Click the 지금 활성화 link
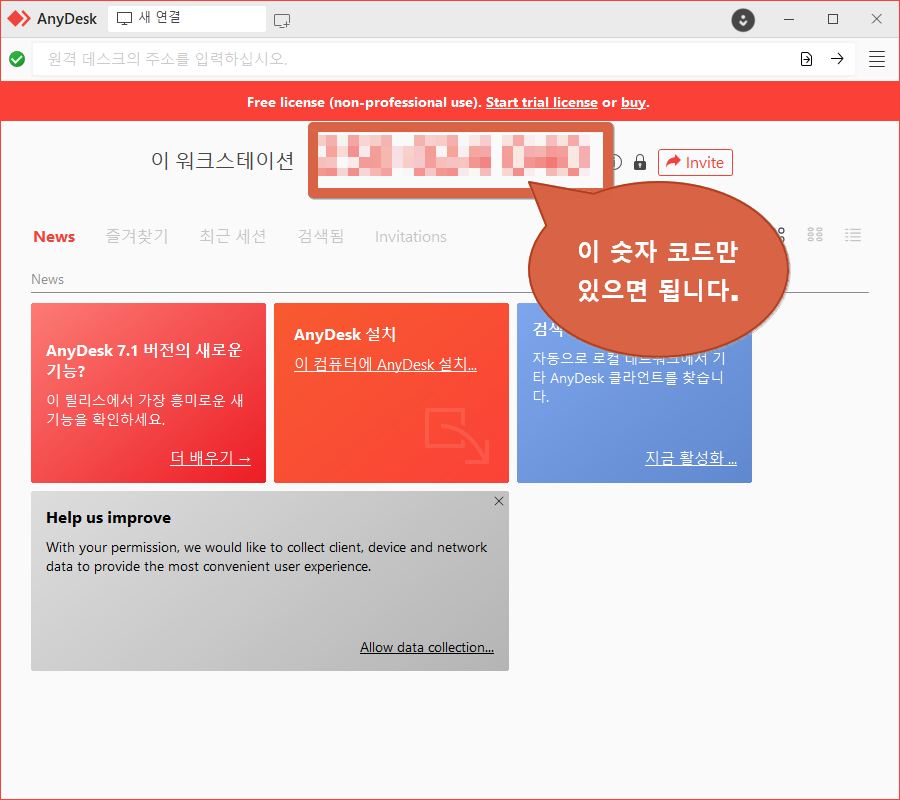900x800 pixels. [690, 458]
